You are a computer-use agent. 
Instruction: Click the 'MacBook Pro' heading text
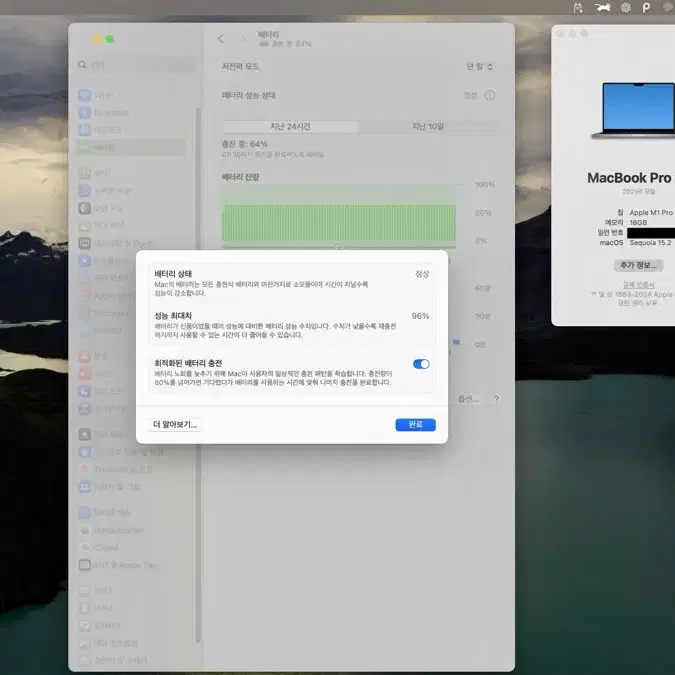(x=629, y=178)
